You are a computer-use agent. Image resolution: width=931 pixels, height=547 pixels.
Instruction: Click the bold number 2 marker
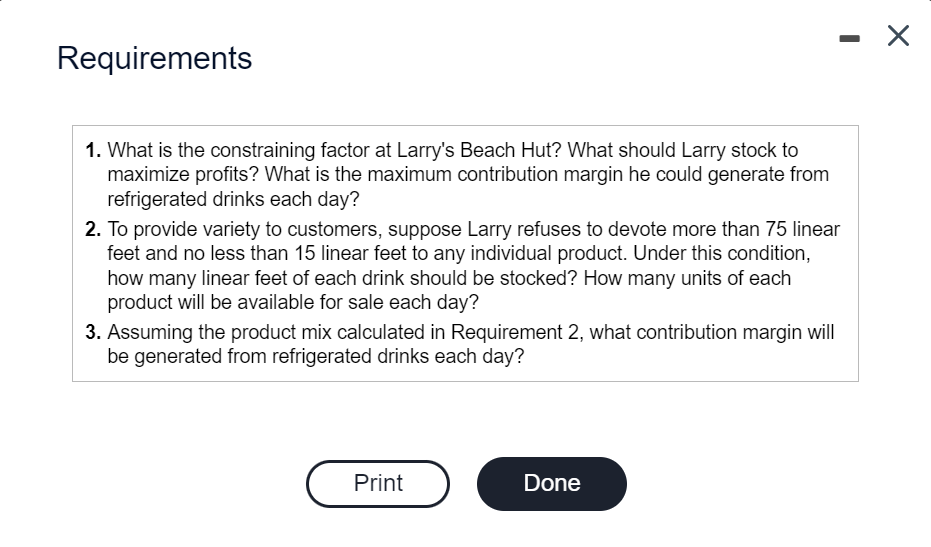pyautogui.click(x=93, y=230)
